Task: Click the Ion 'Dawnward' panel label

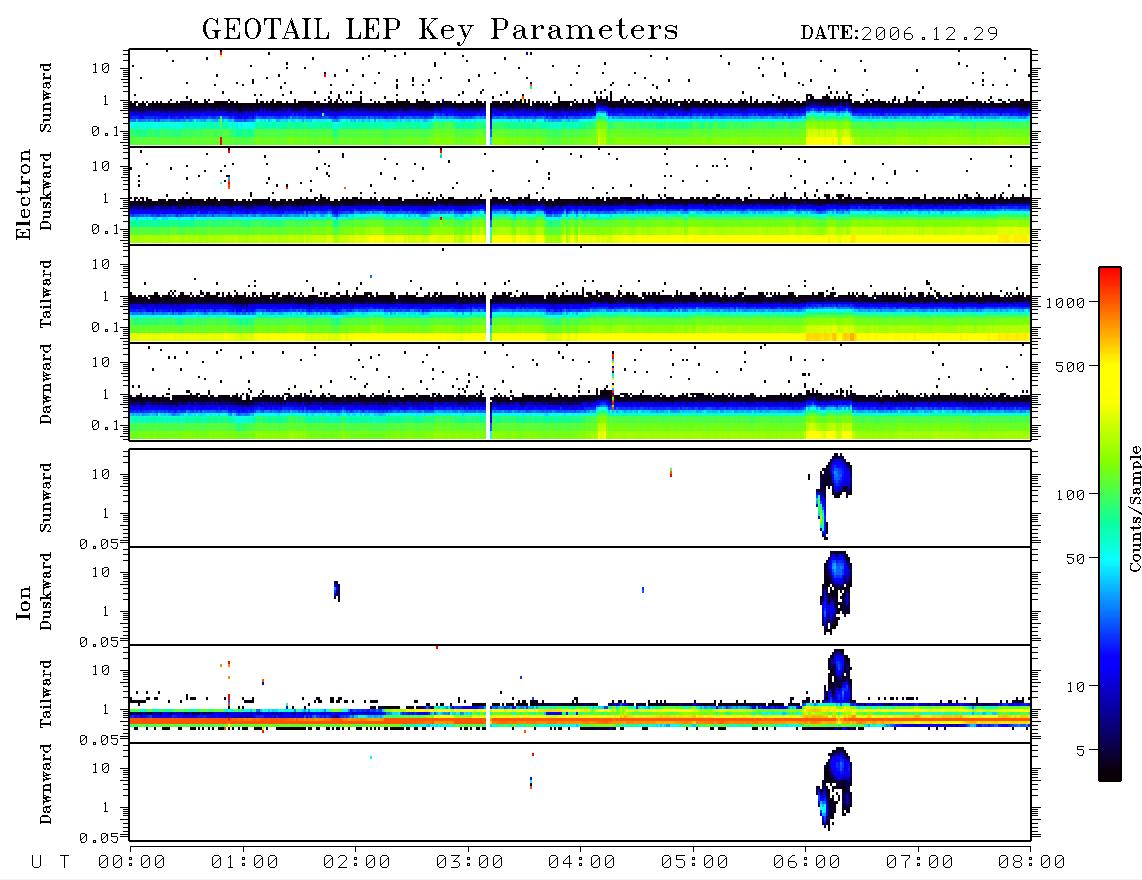Action: (46, 784)
